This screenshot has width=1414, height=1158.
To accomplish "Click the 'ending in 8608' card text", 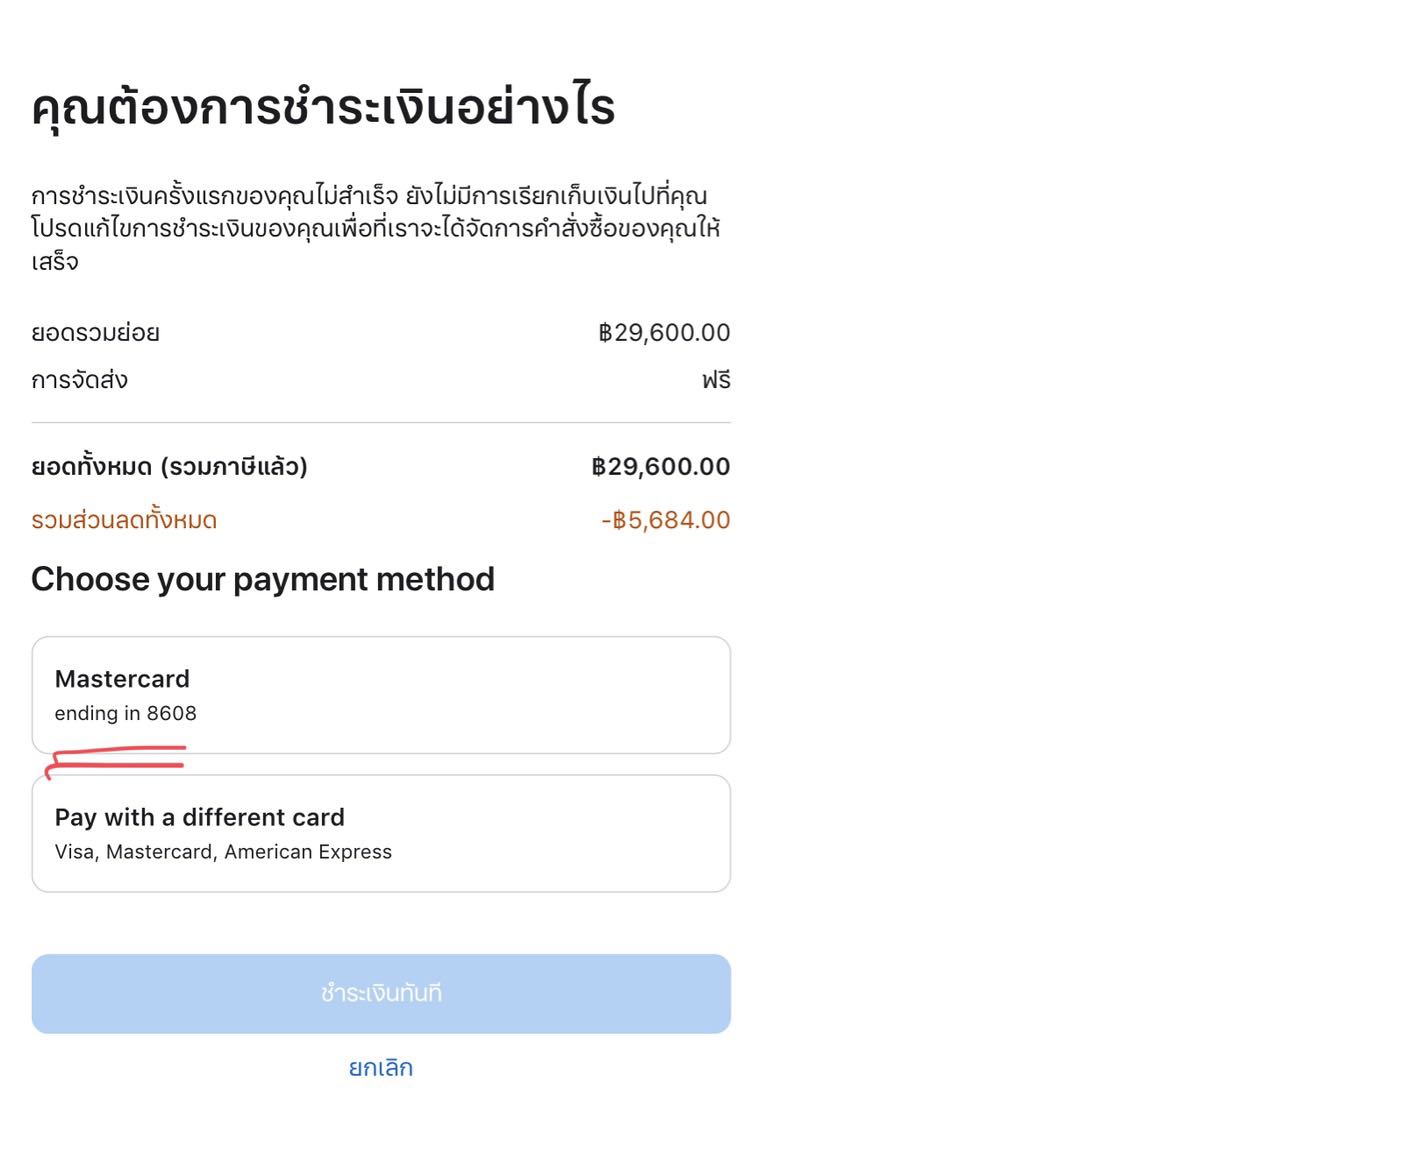I will tap(125, 713).
